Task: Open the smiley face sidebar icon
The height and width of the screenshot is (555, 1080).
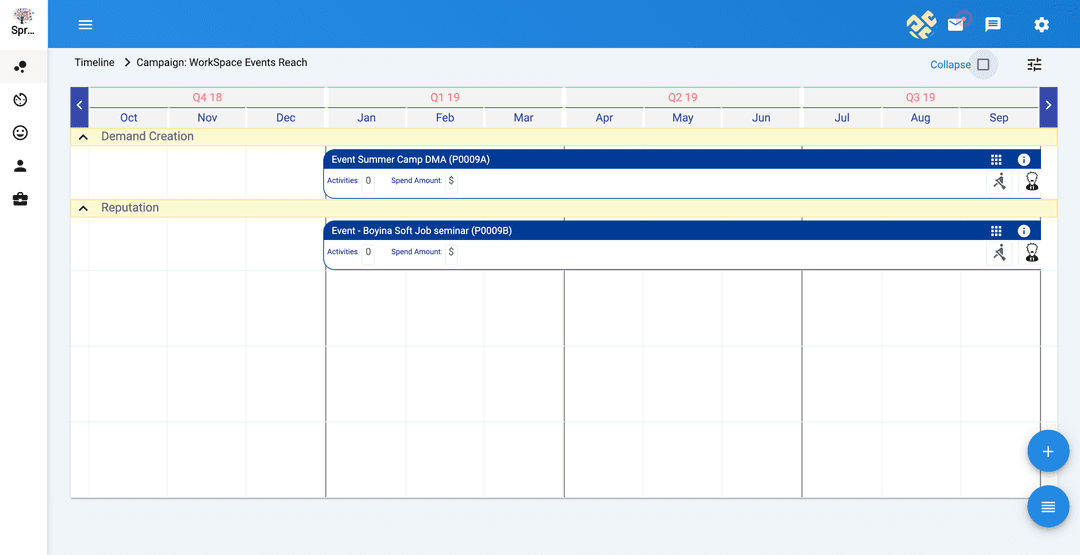Action: (21, 133)
